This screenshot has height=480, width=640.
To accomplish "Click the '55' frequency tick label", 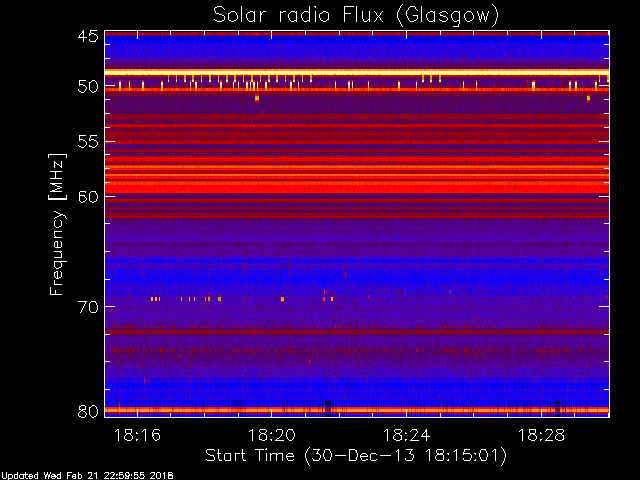I will click(x=88, y=142).
